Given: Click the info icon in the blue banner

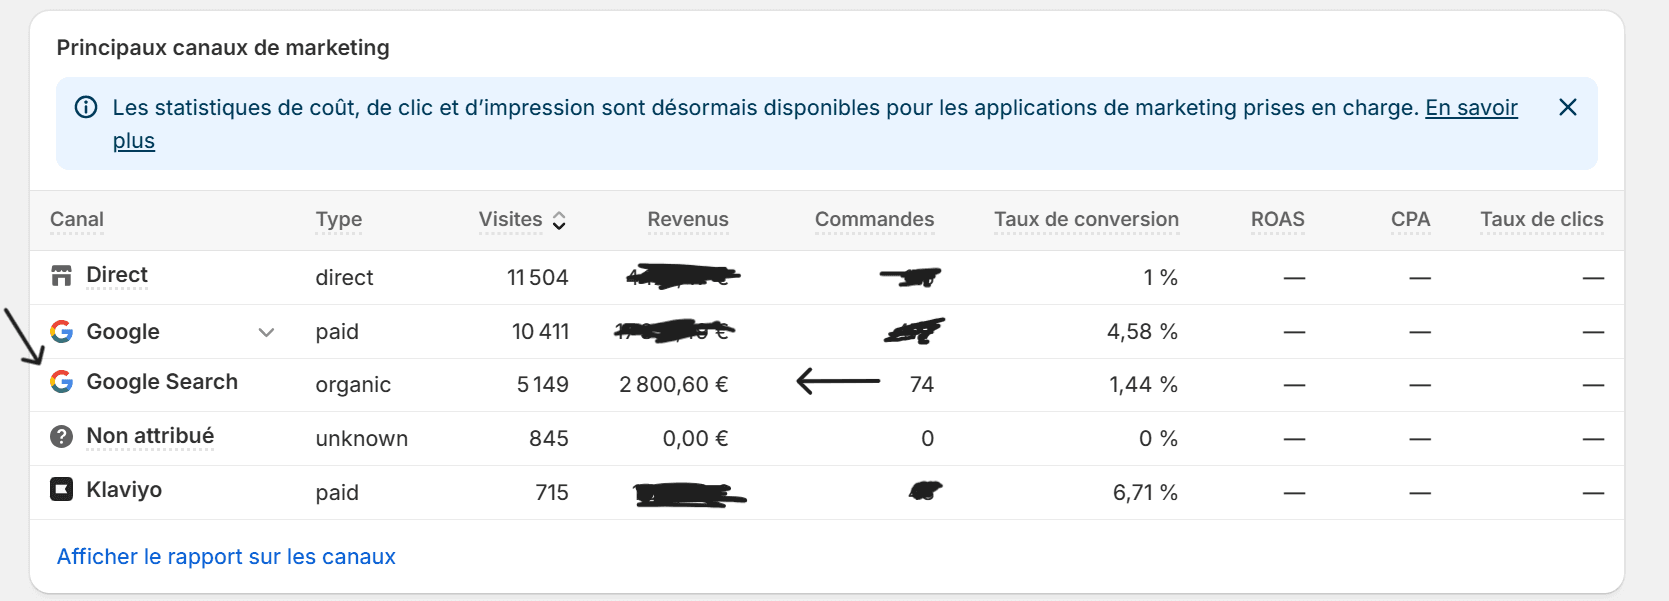Looking at the screenshot, I should tap(86, 107).
